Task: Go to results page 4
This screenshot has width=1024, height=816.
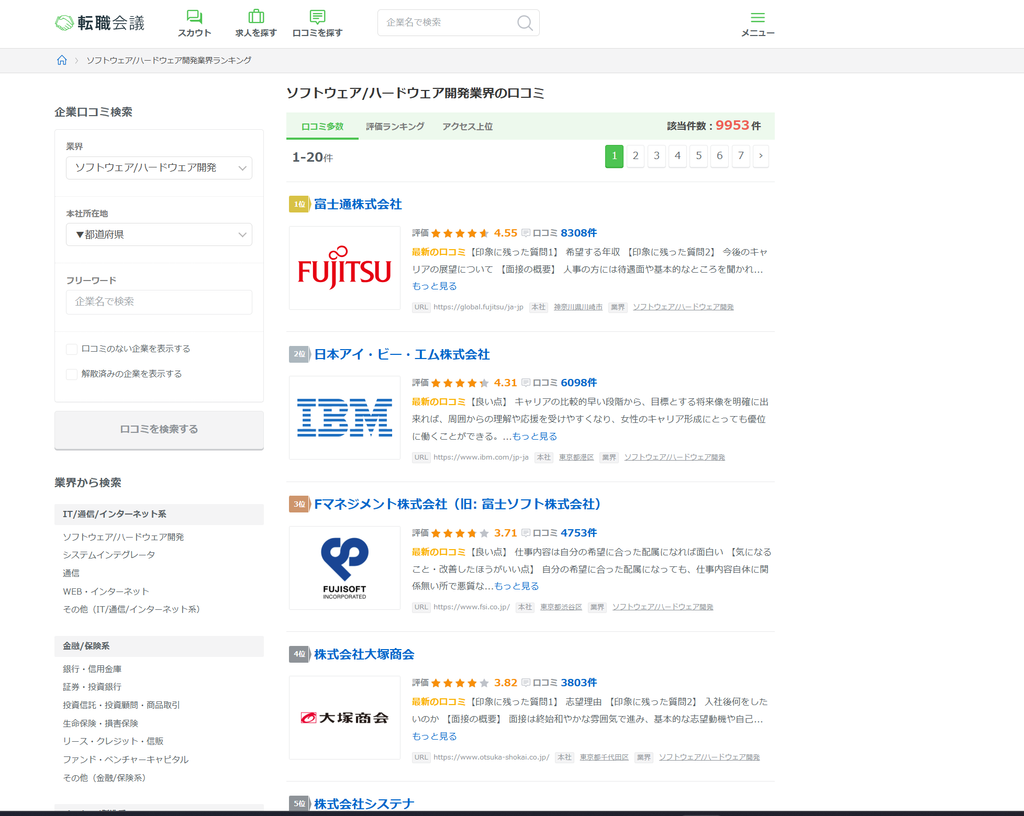Action: (x=678, y=156)
